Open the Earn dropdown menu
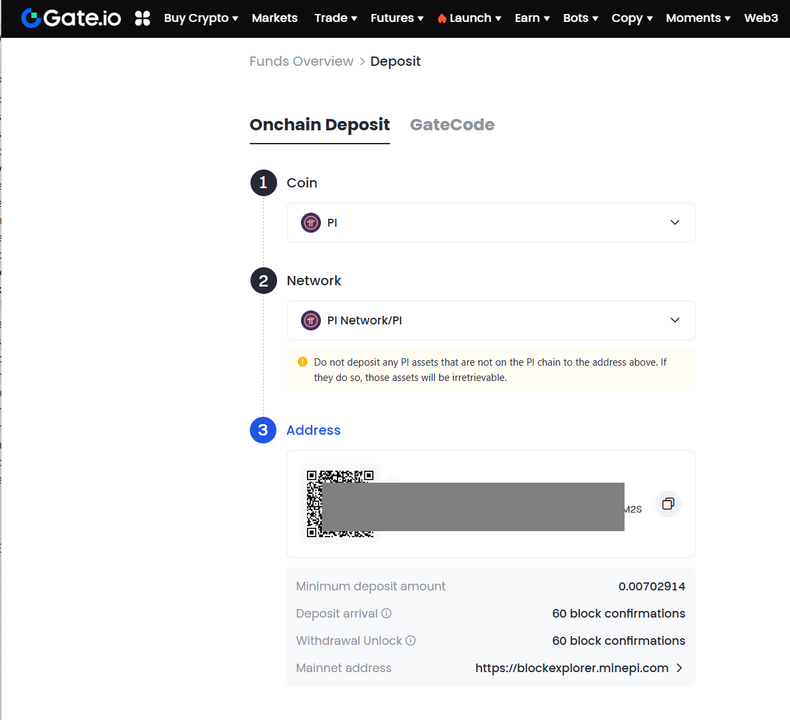The height and width of the screenshot is (720, 790). 532,18
